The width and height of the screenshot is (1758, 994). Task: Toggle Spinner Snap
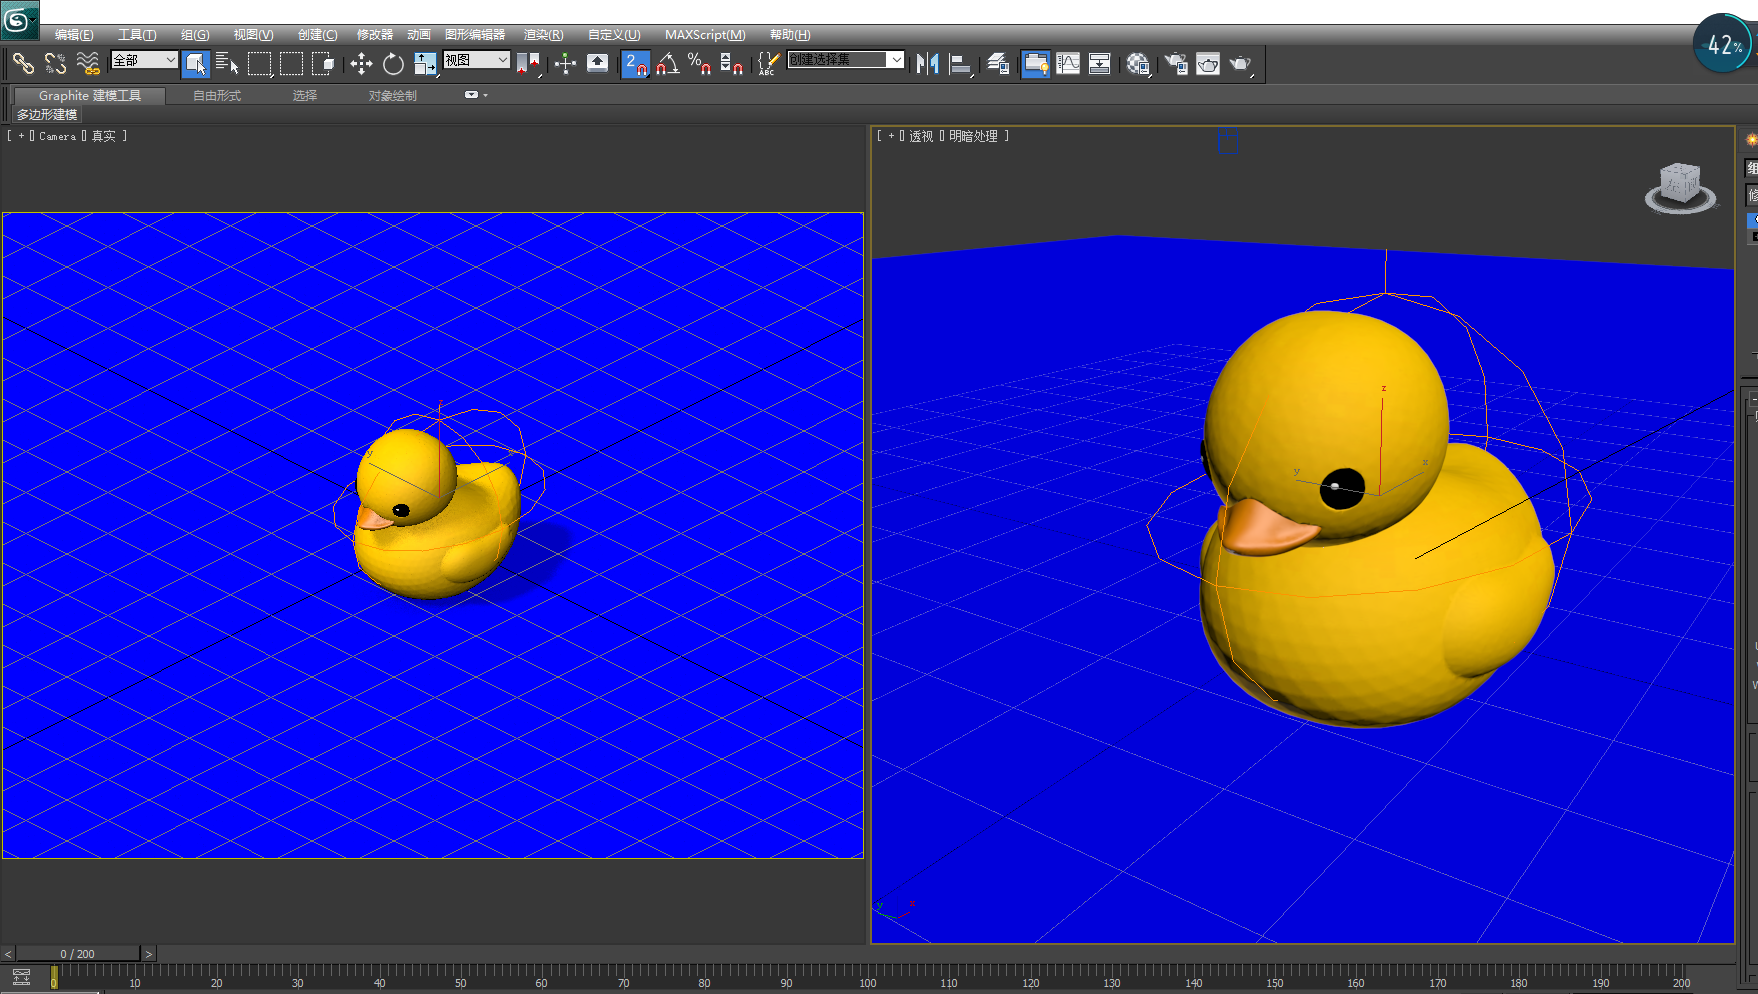[731, 64]
